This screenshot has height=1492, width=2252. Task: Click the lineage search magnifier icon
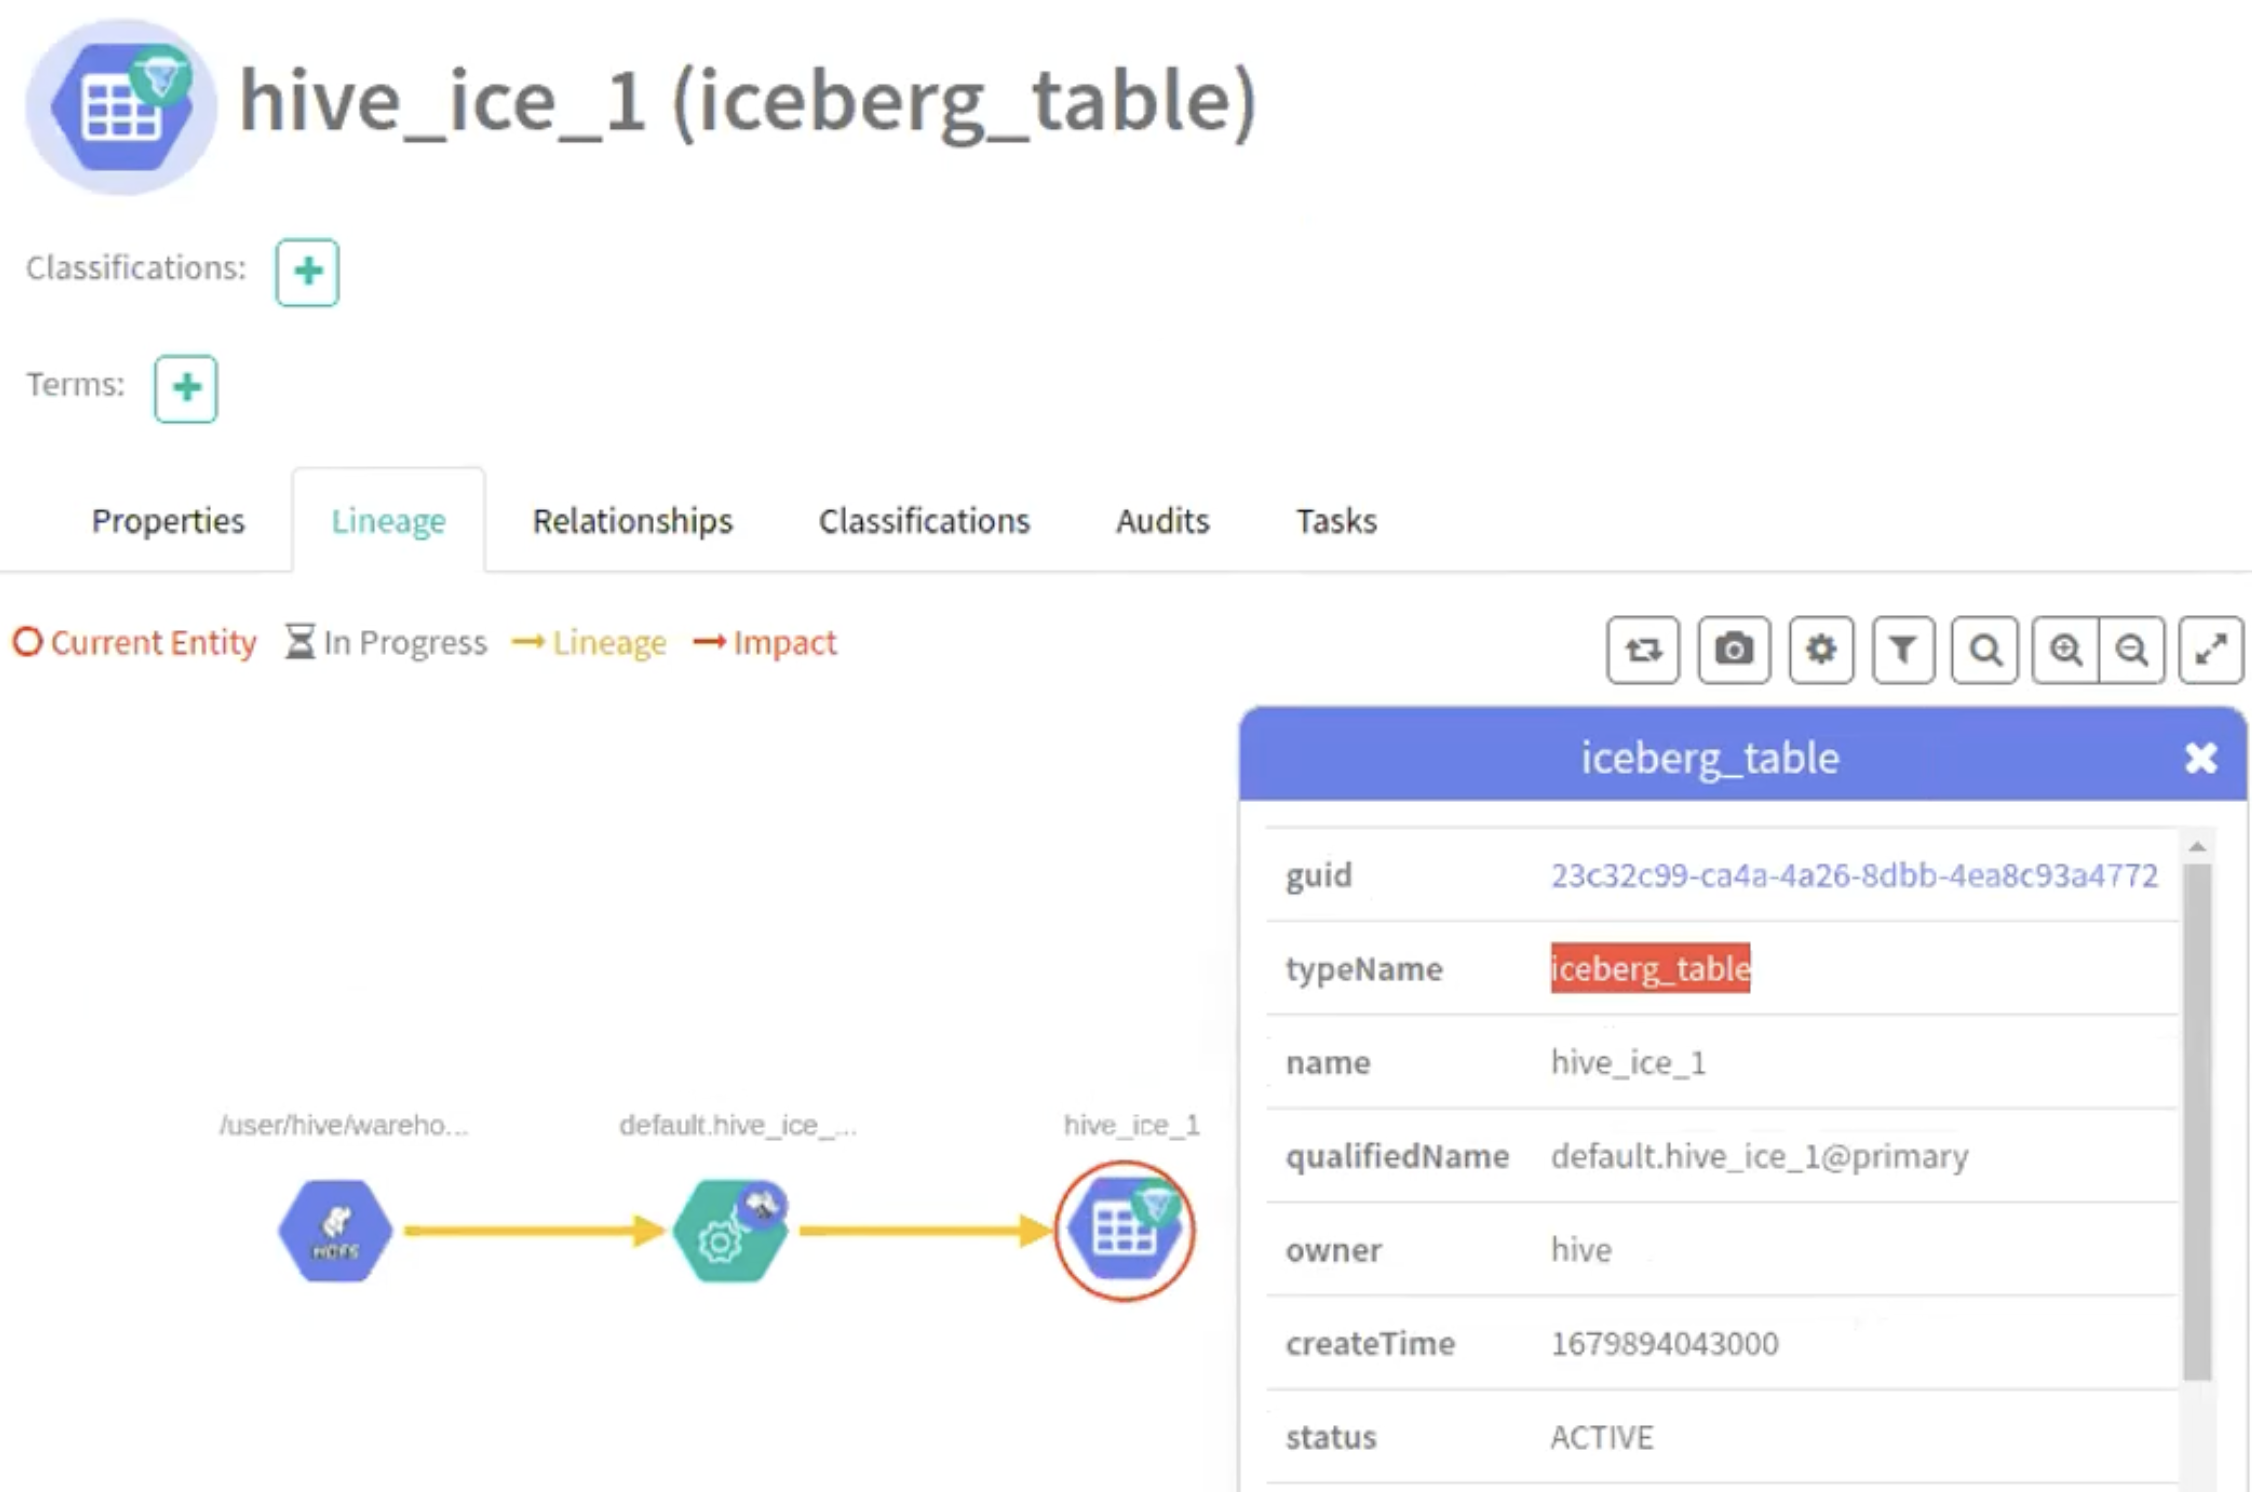point(1985,650)
